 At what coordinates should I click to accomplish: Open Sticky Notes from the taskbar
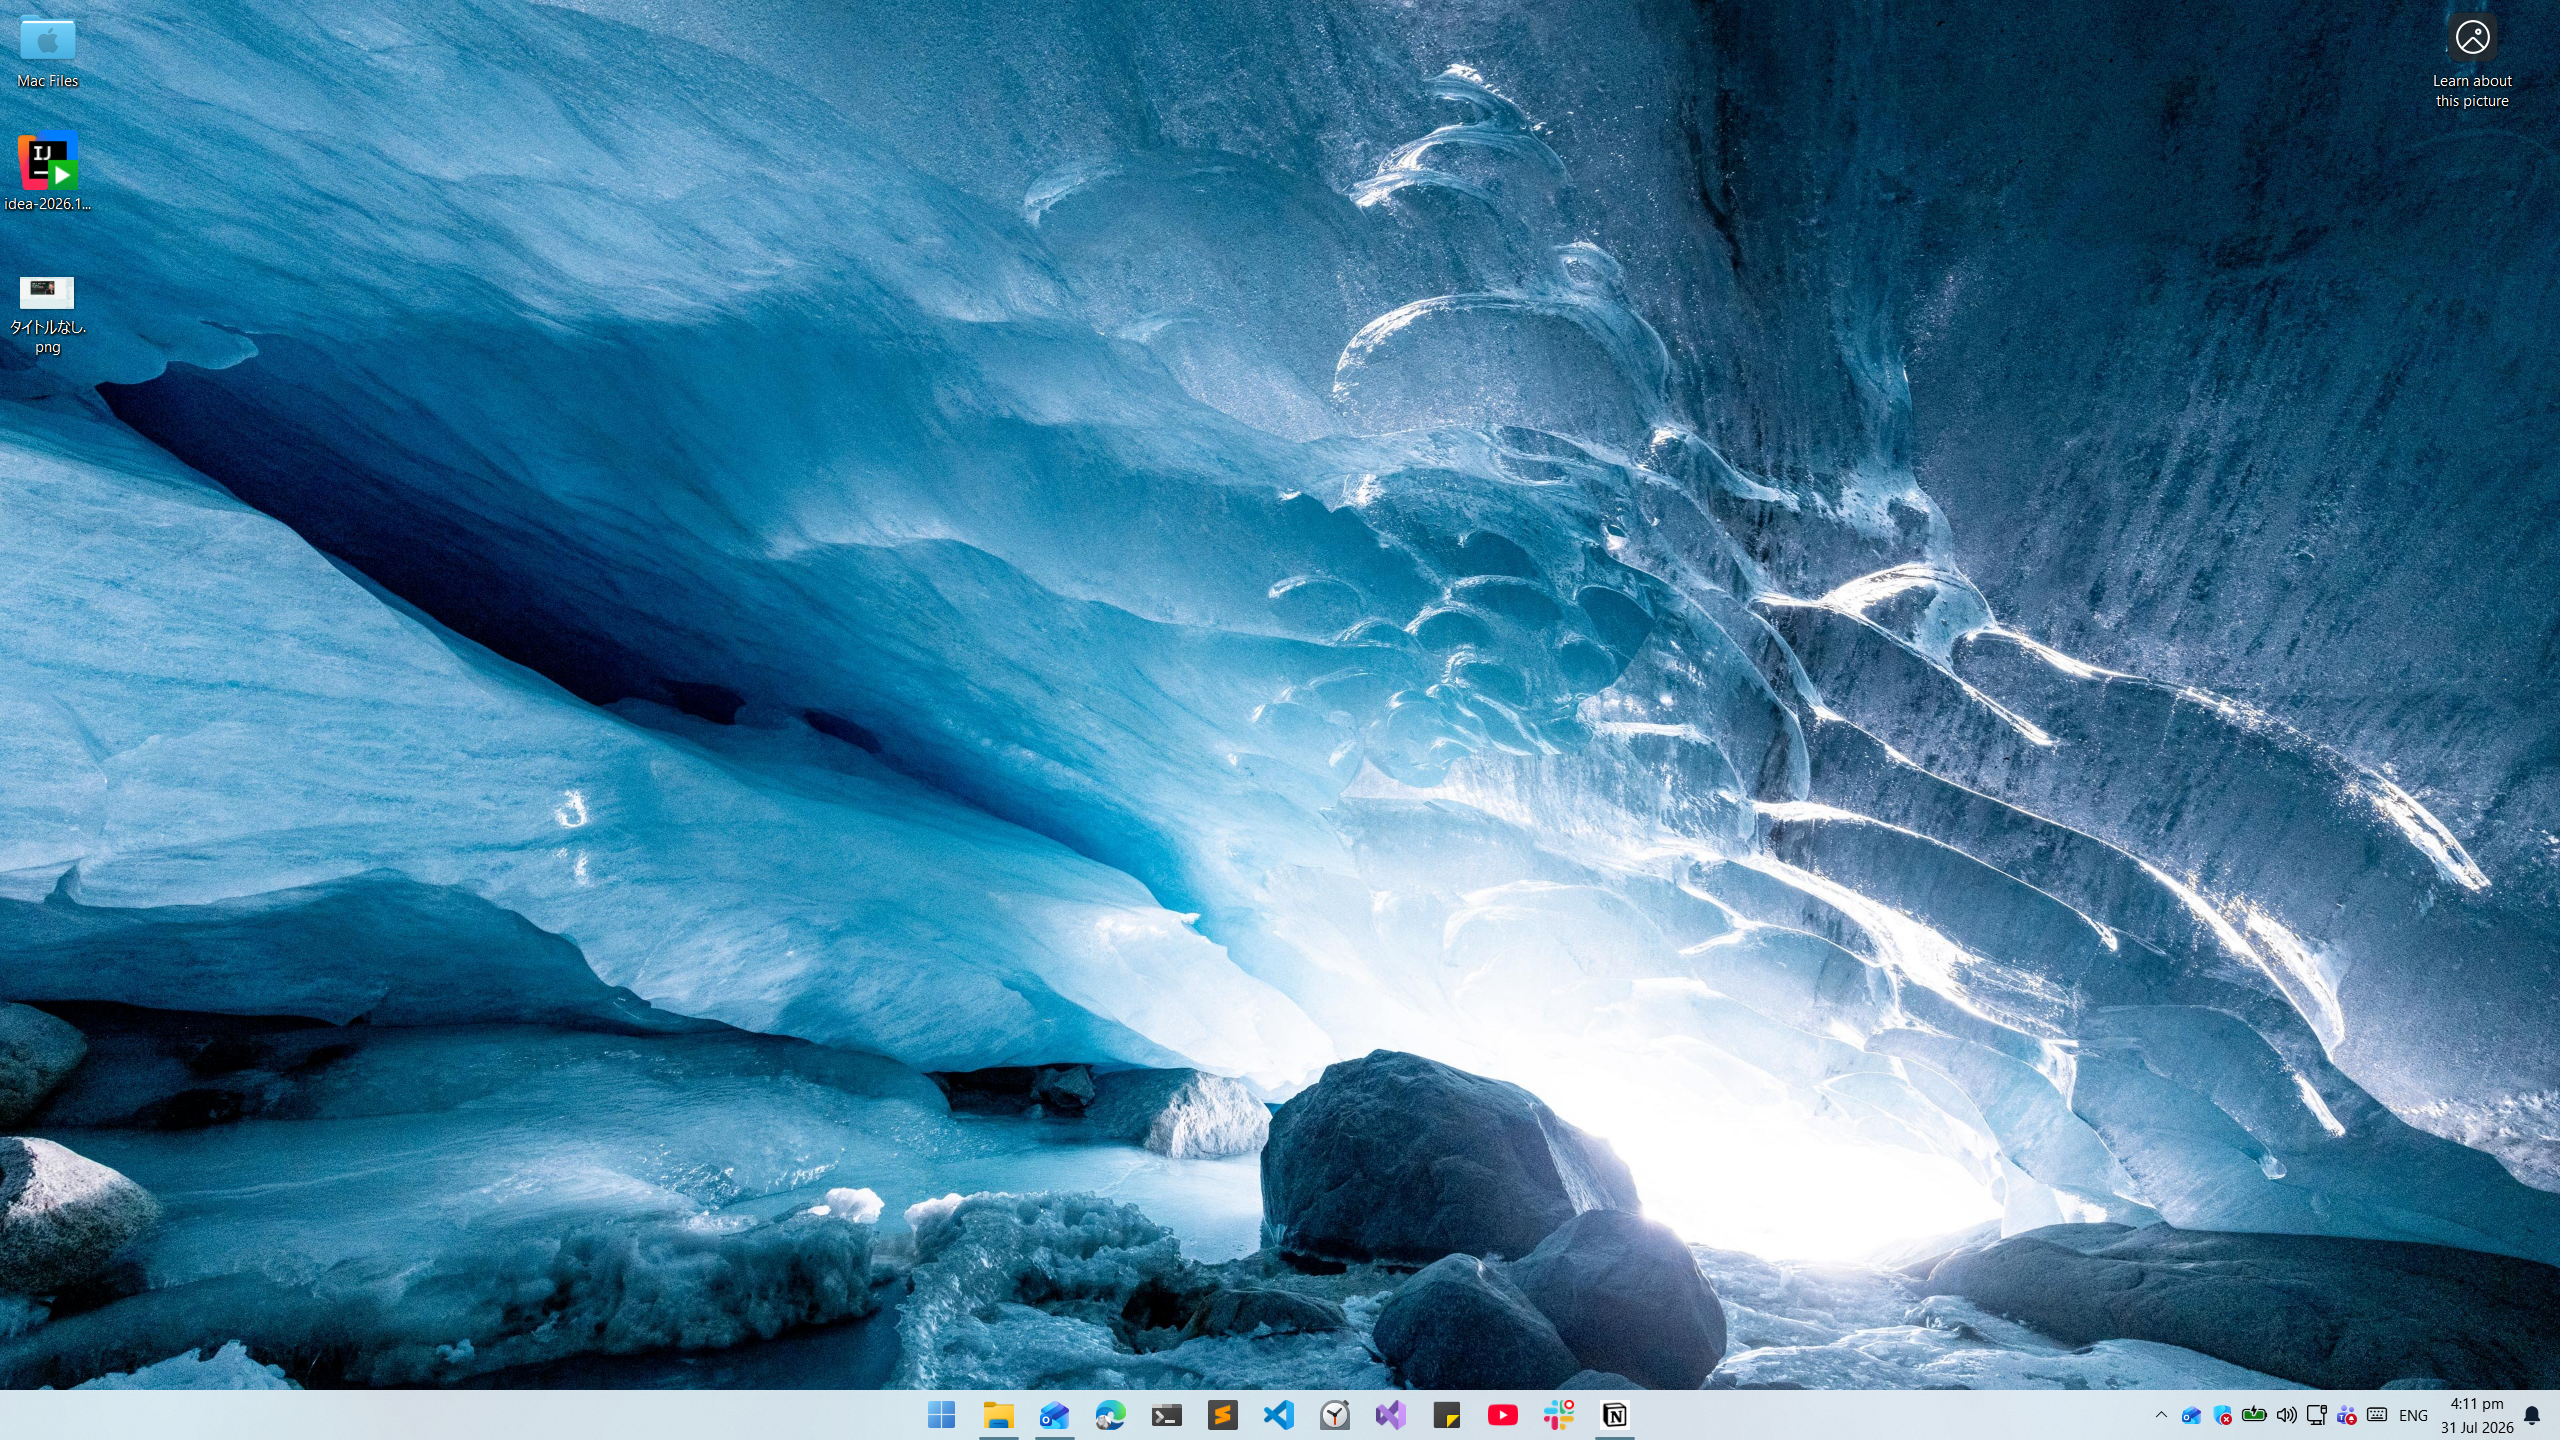click(1446, 1415)
